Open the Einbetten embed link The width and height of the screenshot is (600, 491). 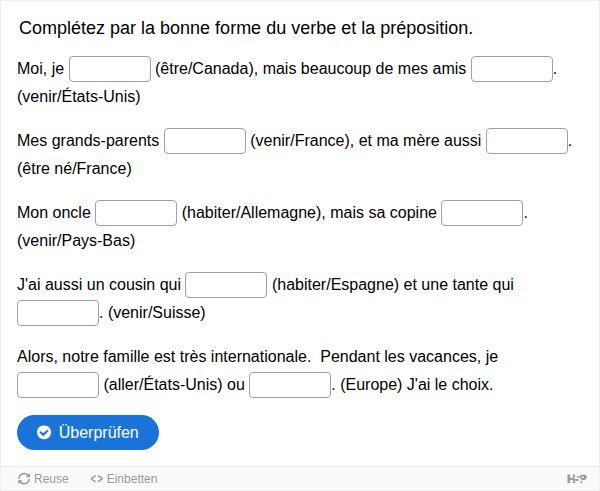pos(124,478)
